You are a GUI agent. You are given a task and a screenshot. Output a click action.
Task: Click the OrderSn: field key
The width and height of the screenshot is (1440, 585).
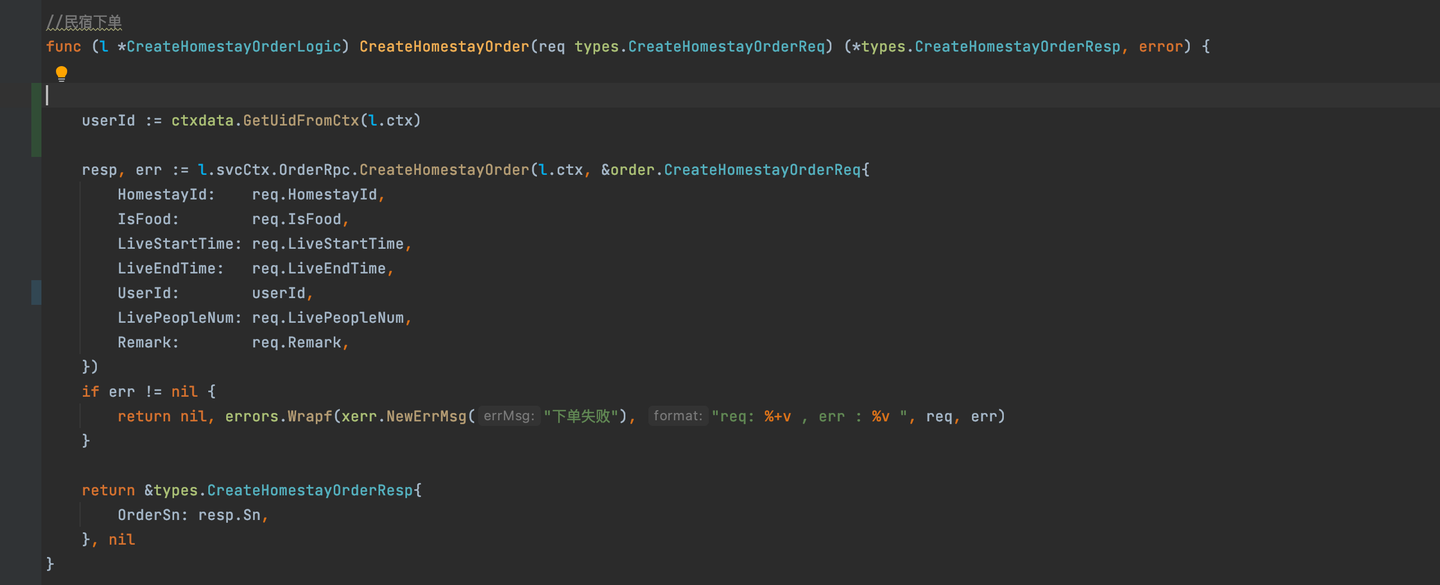[153, 515]
